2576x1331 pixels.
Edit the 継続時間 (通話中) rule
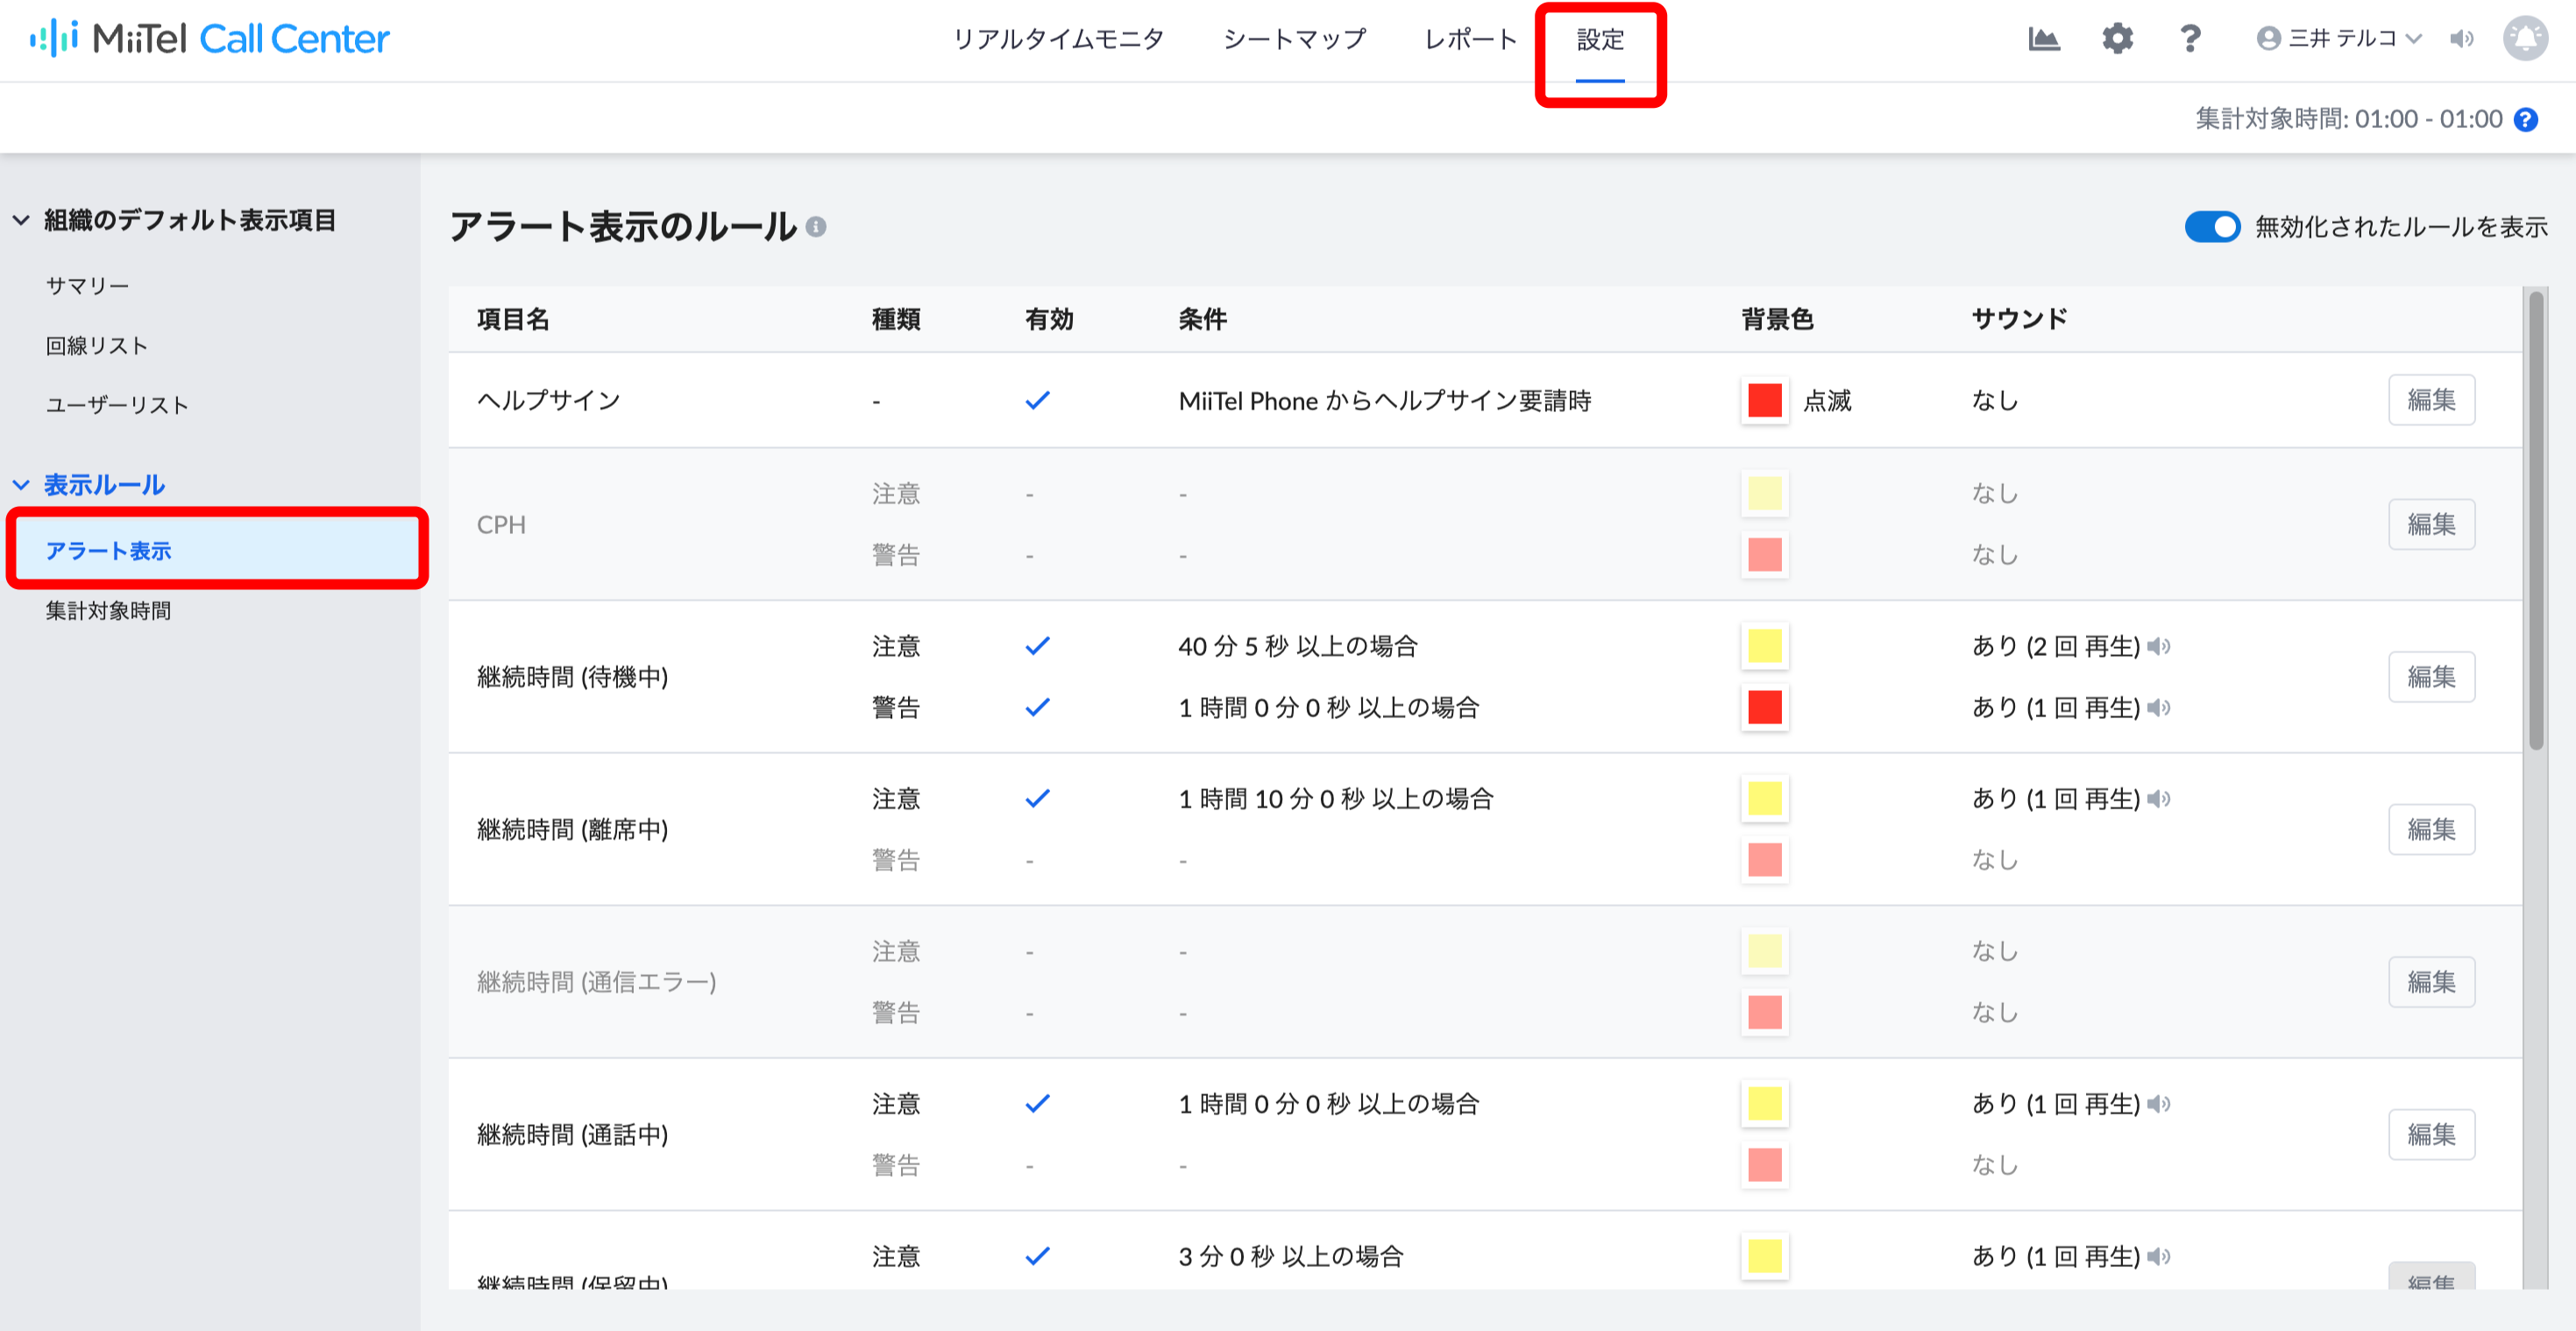click(x=2431, y=1135)
